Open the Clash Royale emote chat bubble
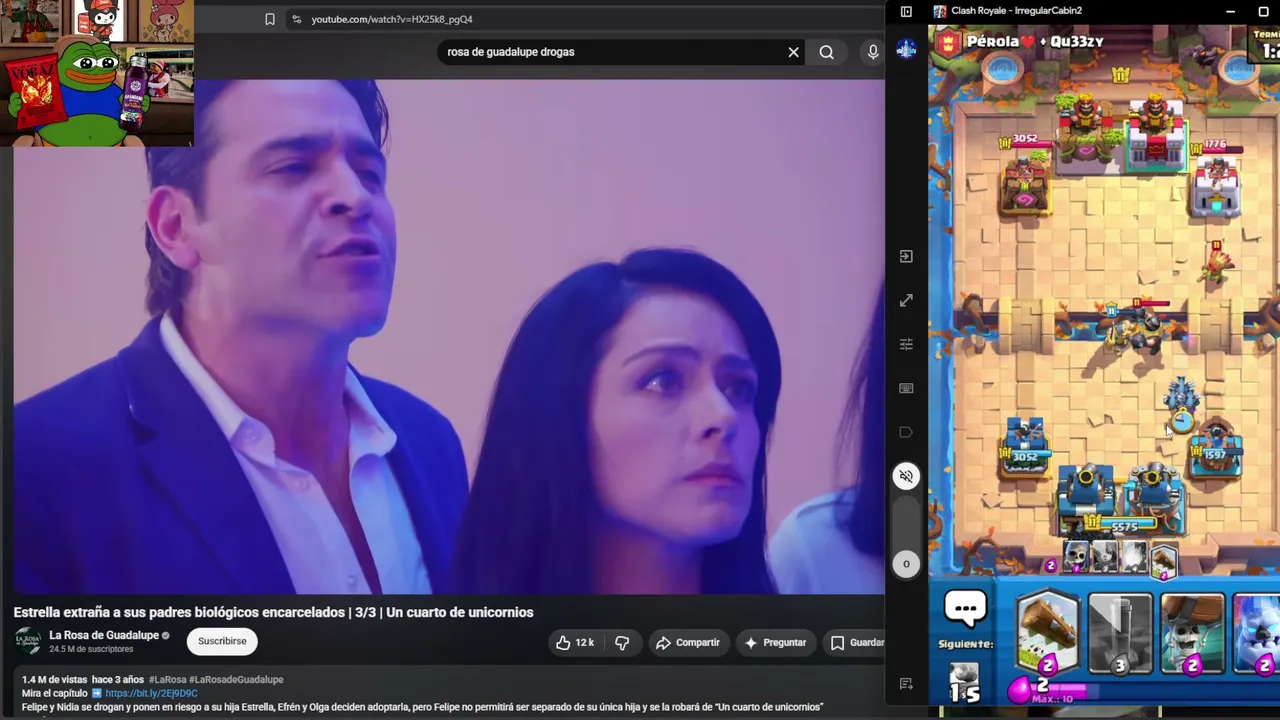The image size is (1280, 720). (966, 608)
